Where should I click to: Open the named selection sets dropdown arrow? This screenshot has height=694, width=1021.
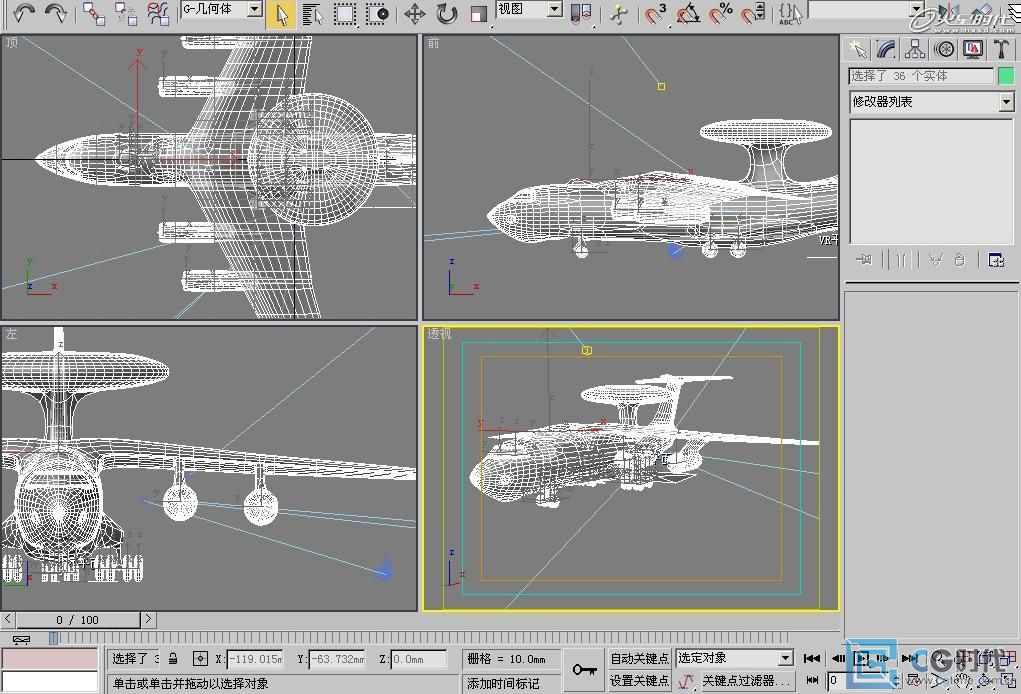pyautogui.click(x=916, y=9)
